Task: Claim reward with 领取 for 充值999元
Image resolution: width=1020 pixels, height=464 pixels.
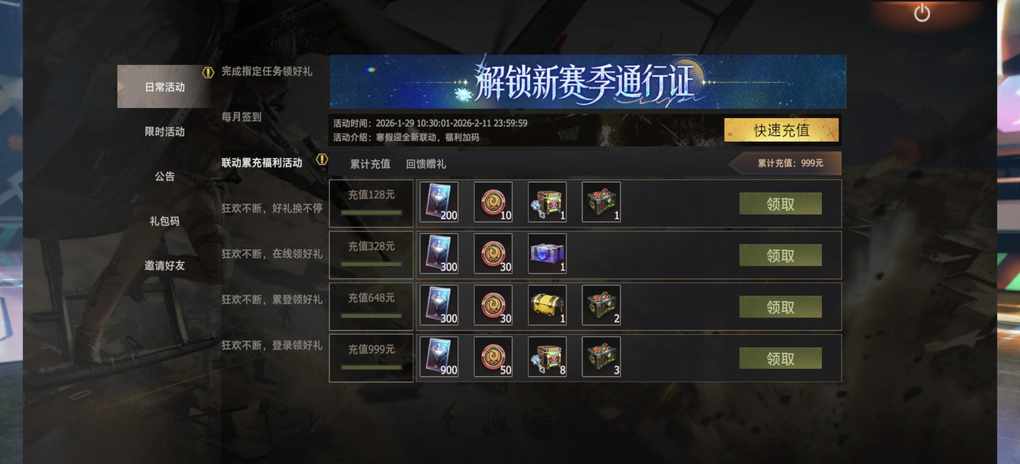Action: [x=780, y=359]
